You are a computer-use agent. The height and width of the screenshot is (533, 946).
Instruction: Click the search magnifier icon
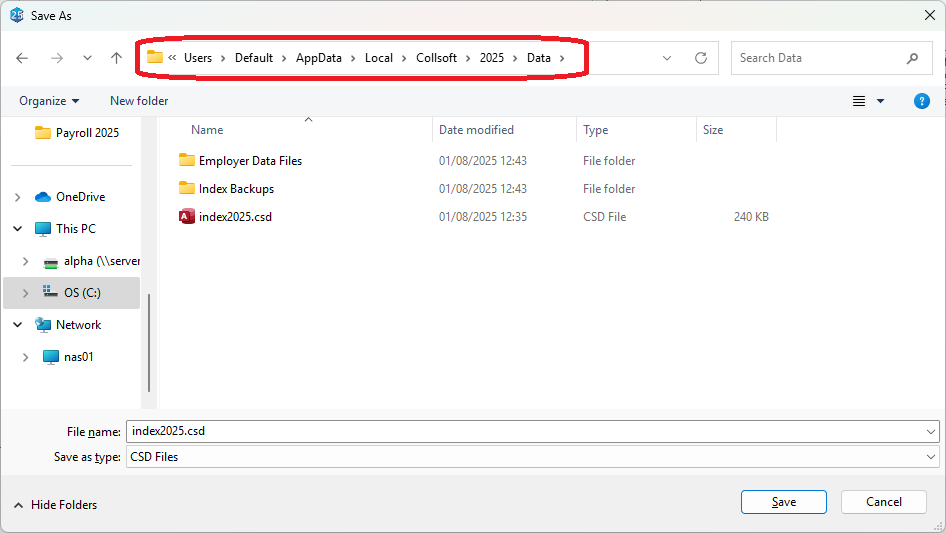point(912,58)
